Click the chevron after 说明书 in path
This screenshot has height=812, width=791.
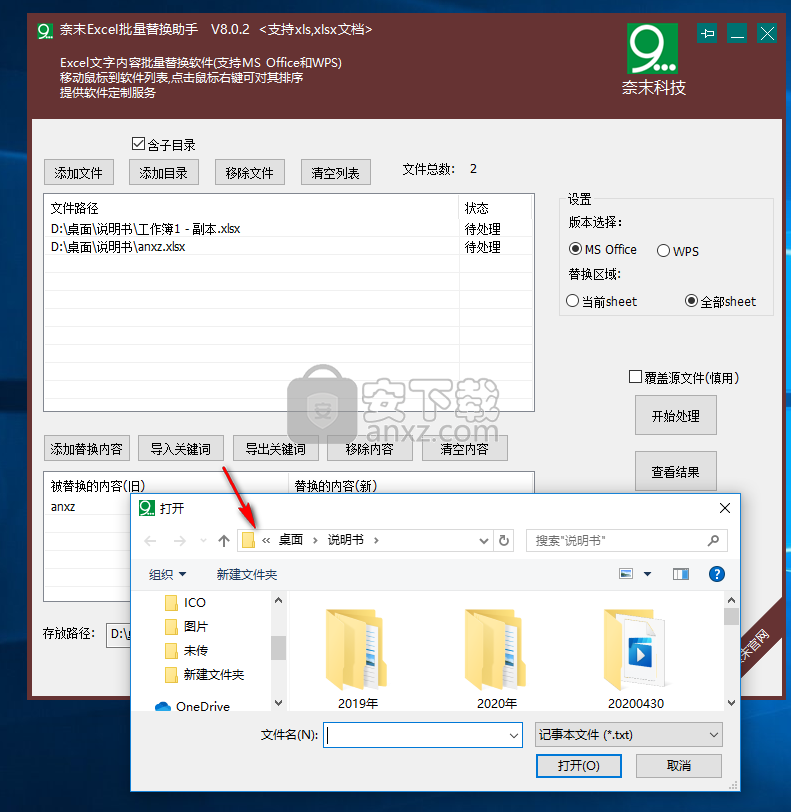tap(376, 541)
